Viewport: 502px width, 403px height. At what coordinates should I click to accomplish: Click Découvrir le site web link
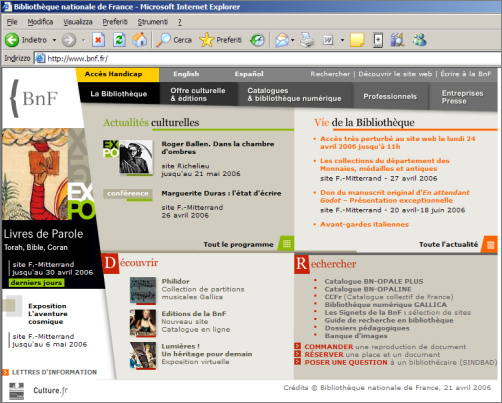tap(395, 74)
